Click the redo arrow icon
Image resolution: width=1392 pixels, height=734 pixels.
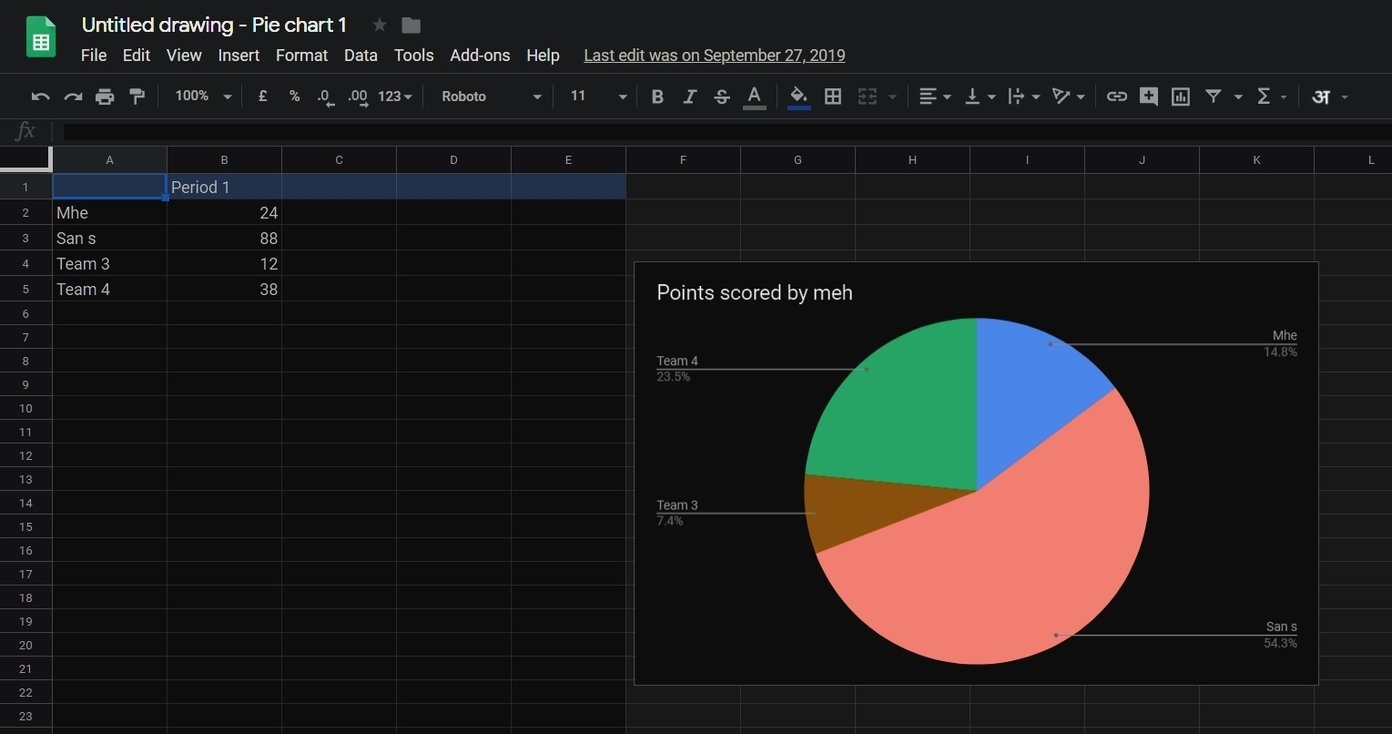click(73, 97)
